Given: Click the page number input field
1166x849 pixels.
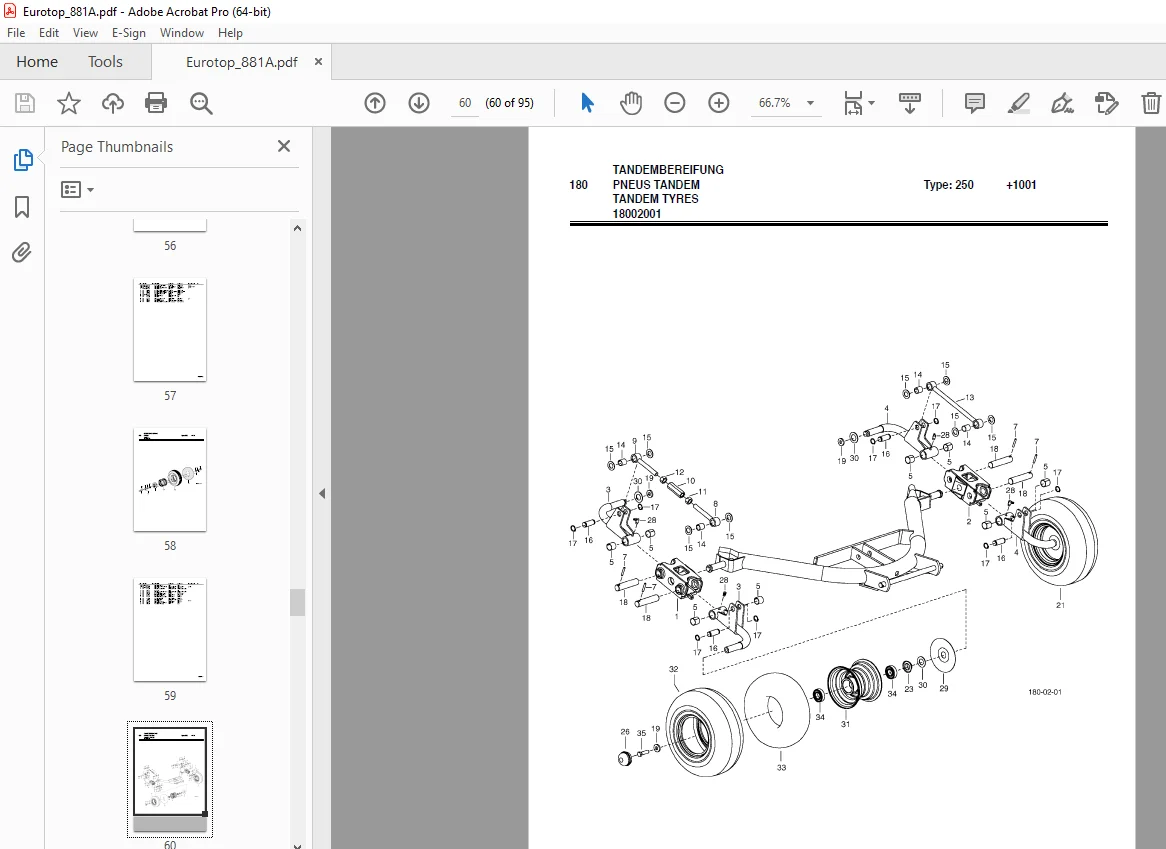Looking at the screenshot, I should pyautogui.click(x=465, y=103).
